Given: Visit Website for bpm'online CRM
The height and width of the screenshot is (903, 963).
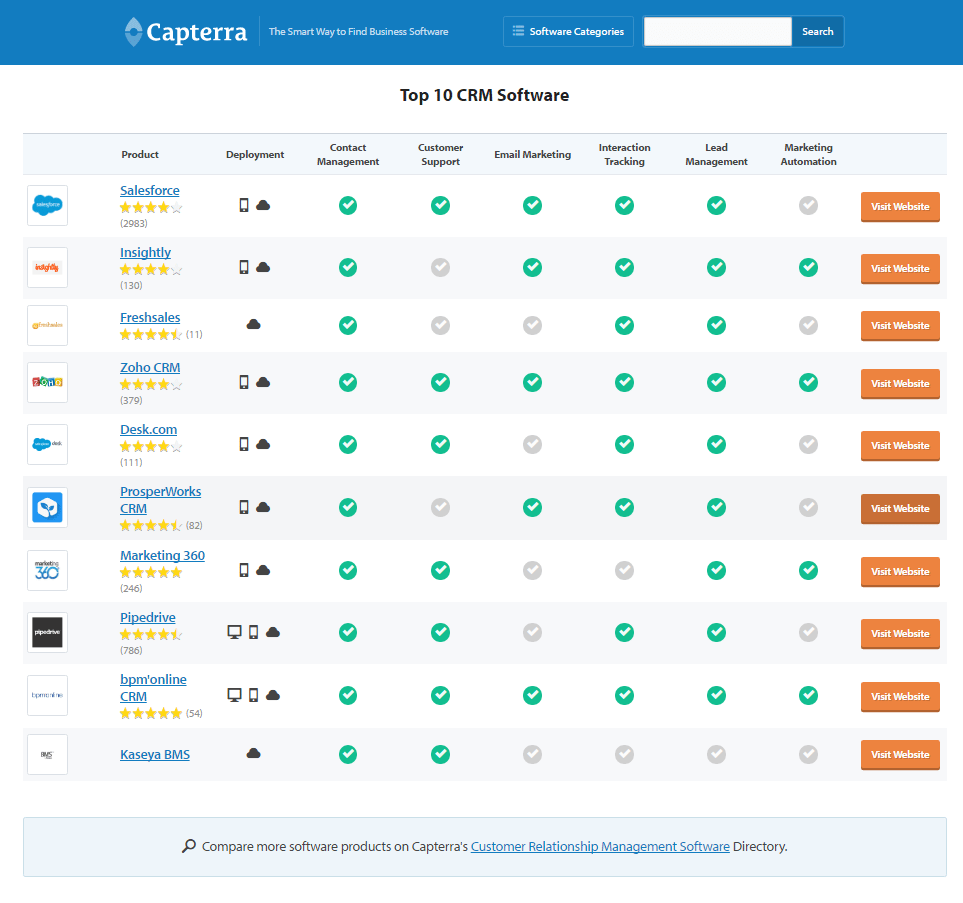Looking at the screenshot, I should pyautogui.click(x=900, y=697).
